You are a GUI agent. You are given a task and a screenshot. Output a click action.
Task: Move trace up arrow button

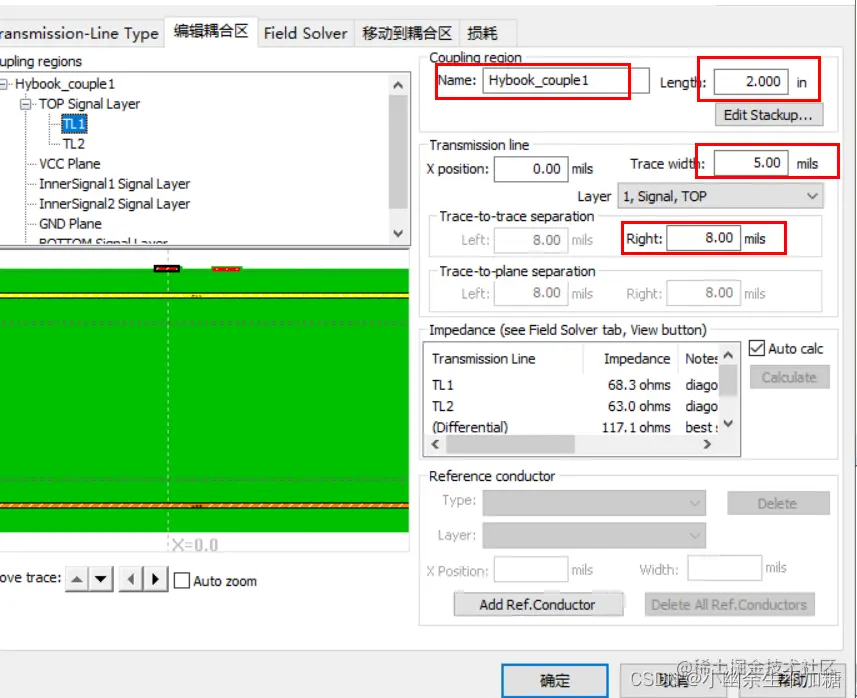tap(77, 579)
